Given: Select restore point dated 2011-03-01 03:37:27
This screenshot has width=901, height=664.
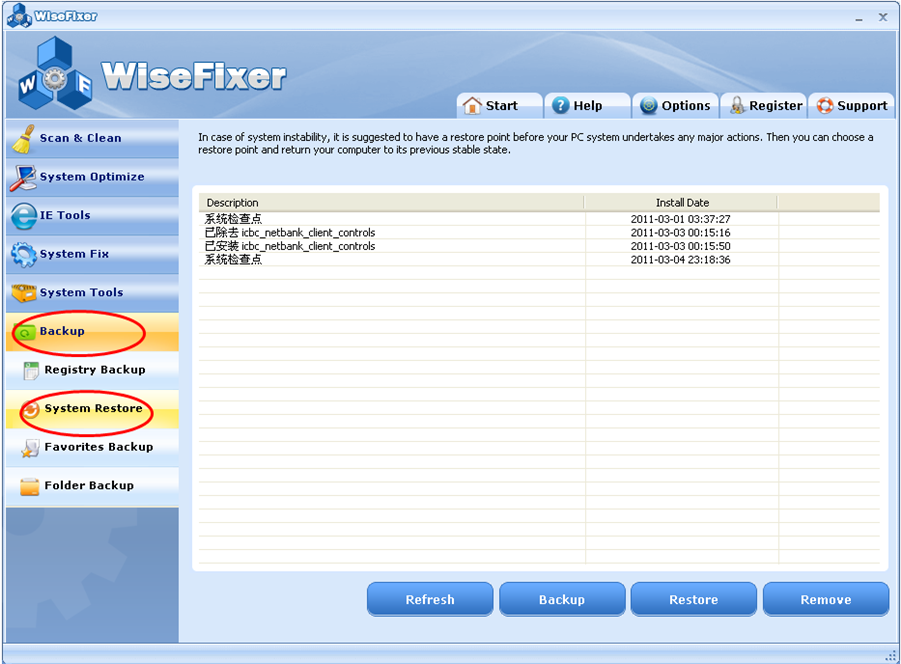Looking at the screenshot, I should pyautogui.click(x=539, y=219).
